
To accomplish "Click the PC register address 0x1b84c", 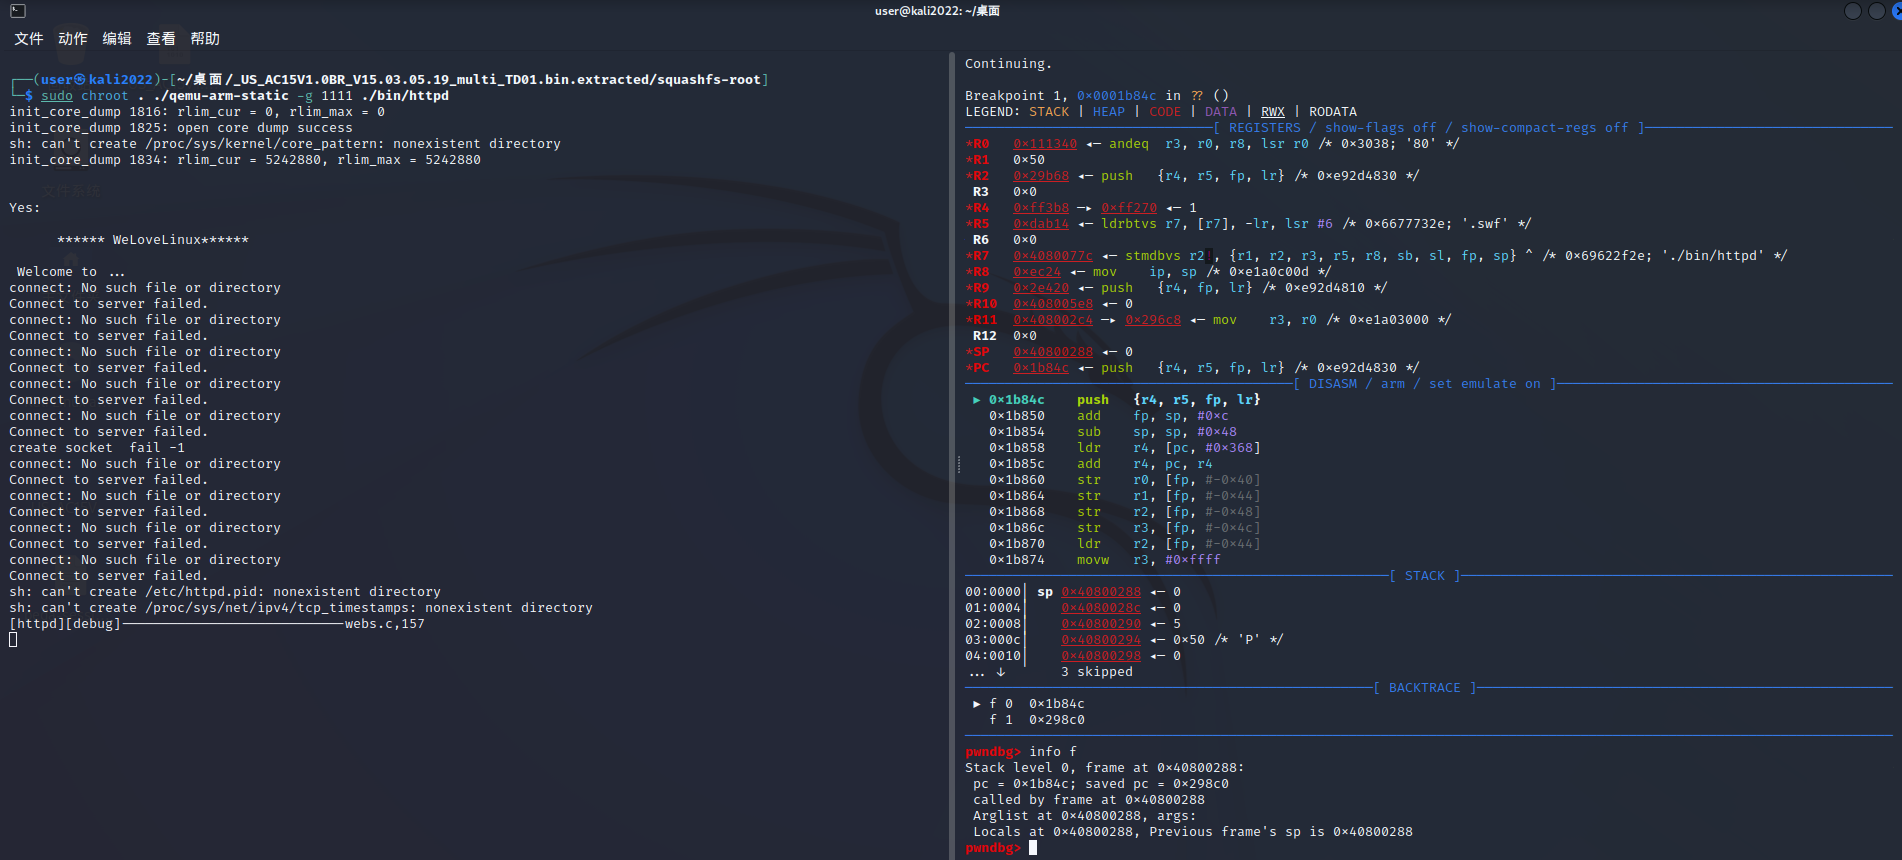I will click(1040, 368).
